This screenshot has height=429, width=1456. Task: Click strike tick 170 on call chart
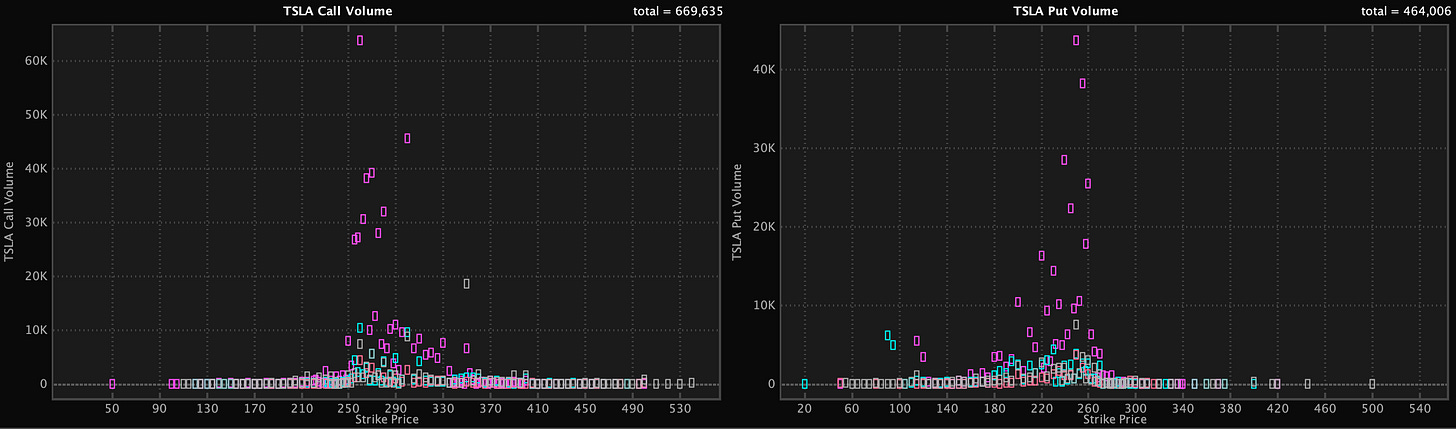tap(254, 409)
